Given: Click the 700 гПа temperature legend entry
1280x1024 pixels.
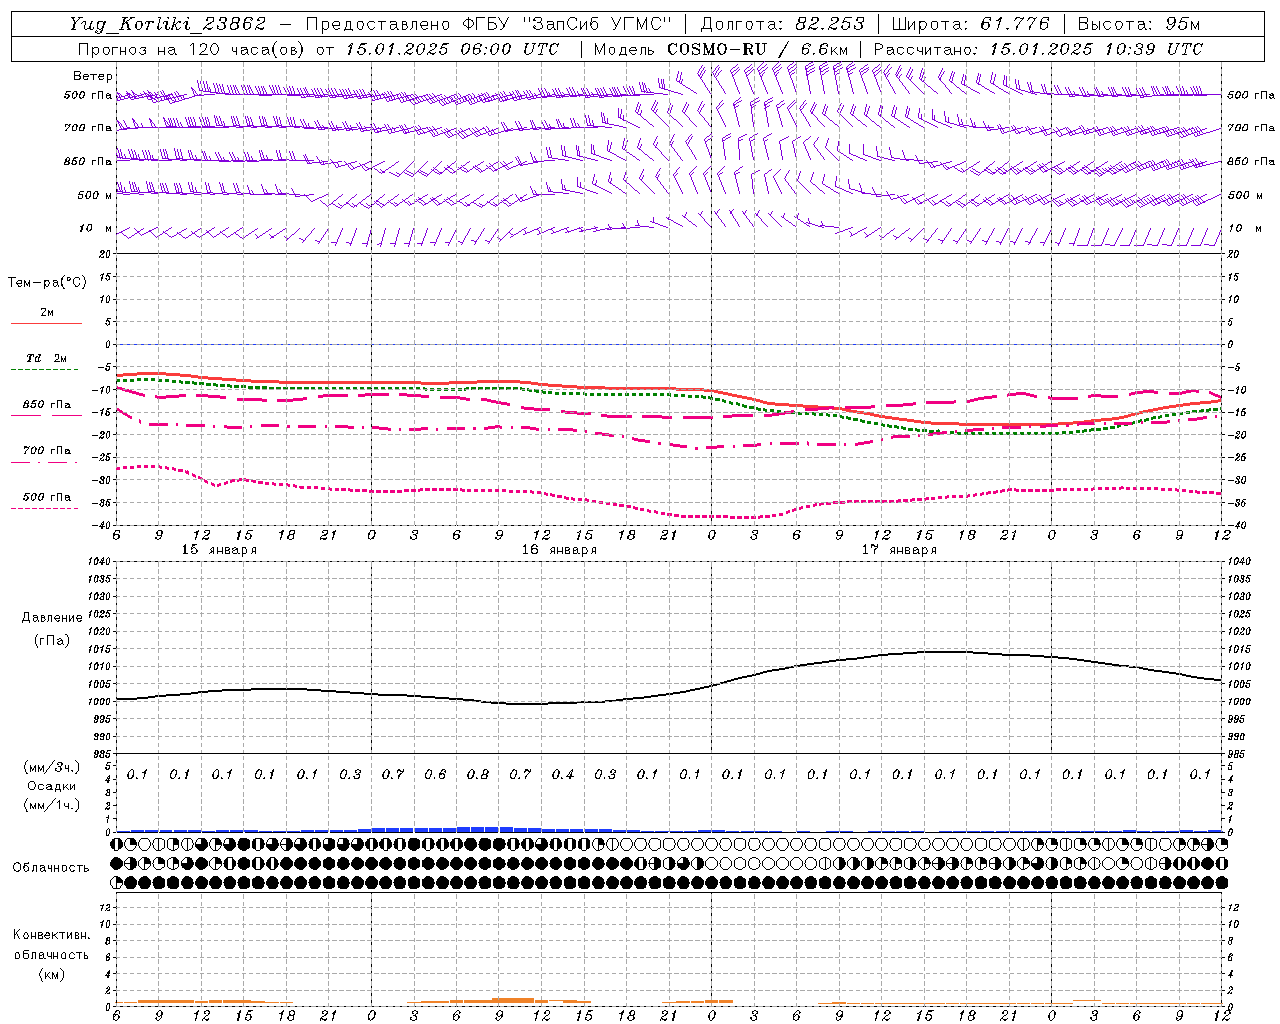Looking at the screenshot, I should pos(47,451).
